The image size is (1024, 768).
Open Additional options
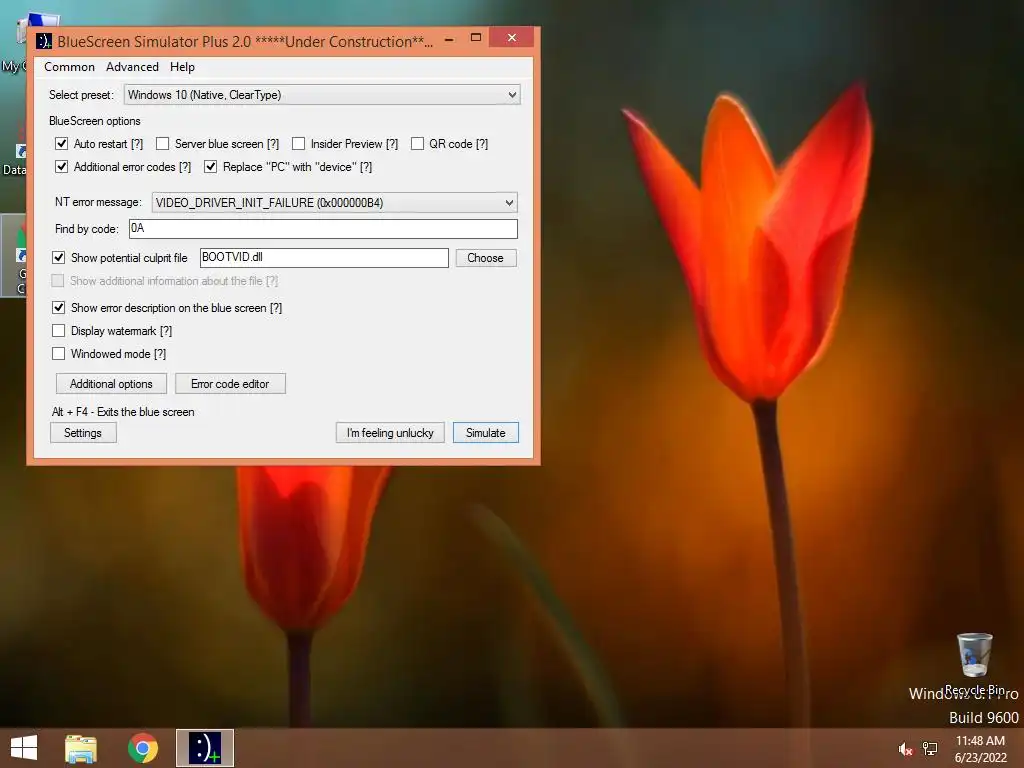click(x=111, y=384)
